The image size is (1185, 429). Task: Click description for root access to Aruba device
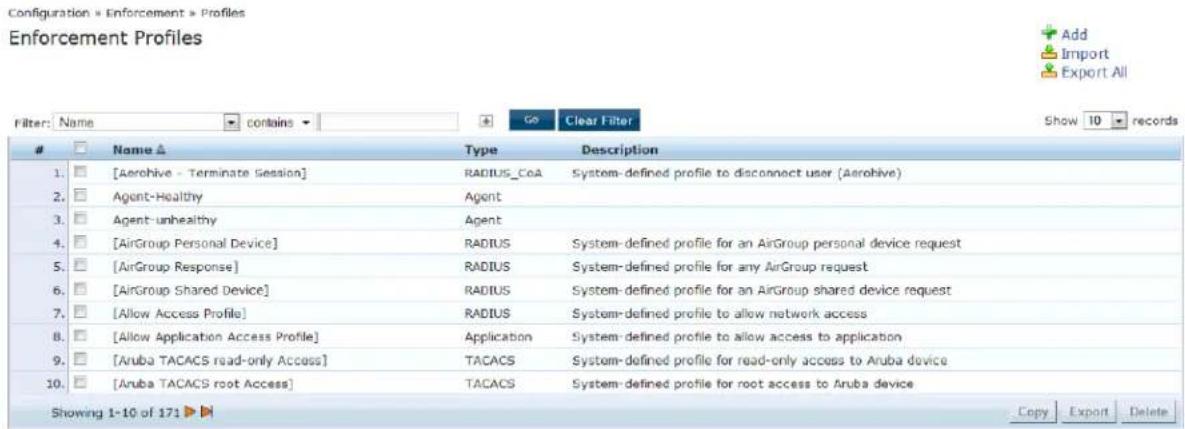[x=743, y=384]
